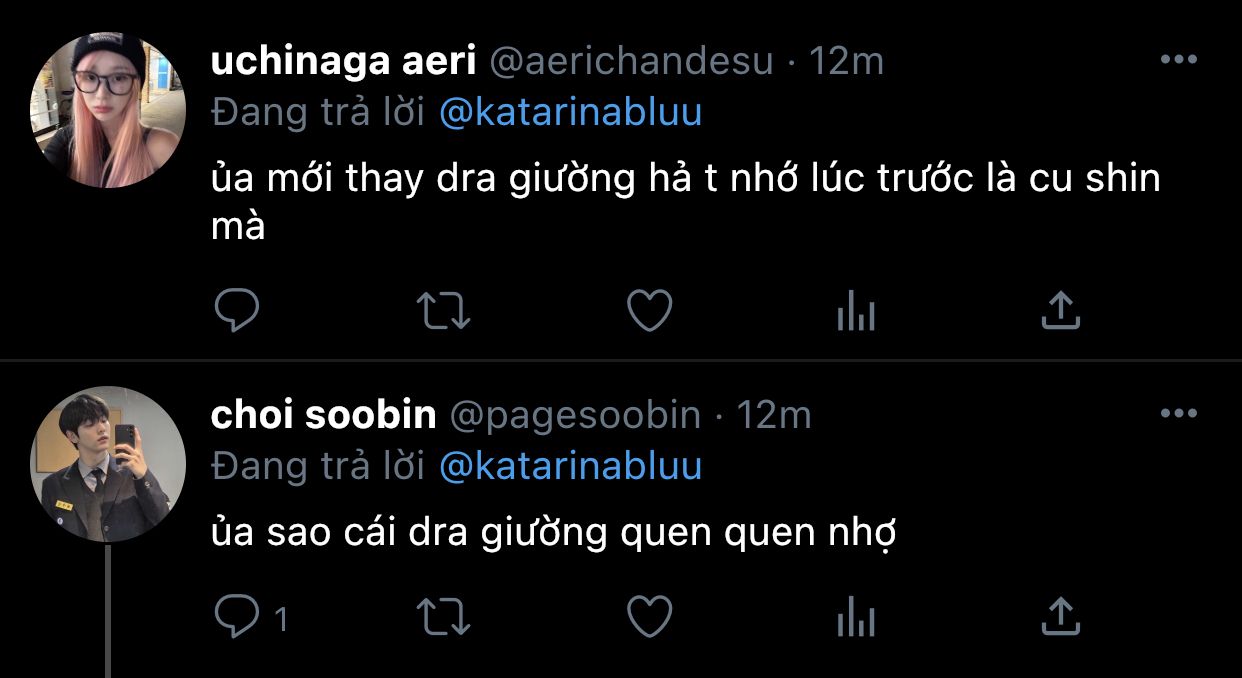This screenshot has height=678, width=1242.
Task: View analytics for choi soobin's tweet
Action: (855, 618)
